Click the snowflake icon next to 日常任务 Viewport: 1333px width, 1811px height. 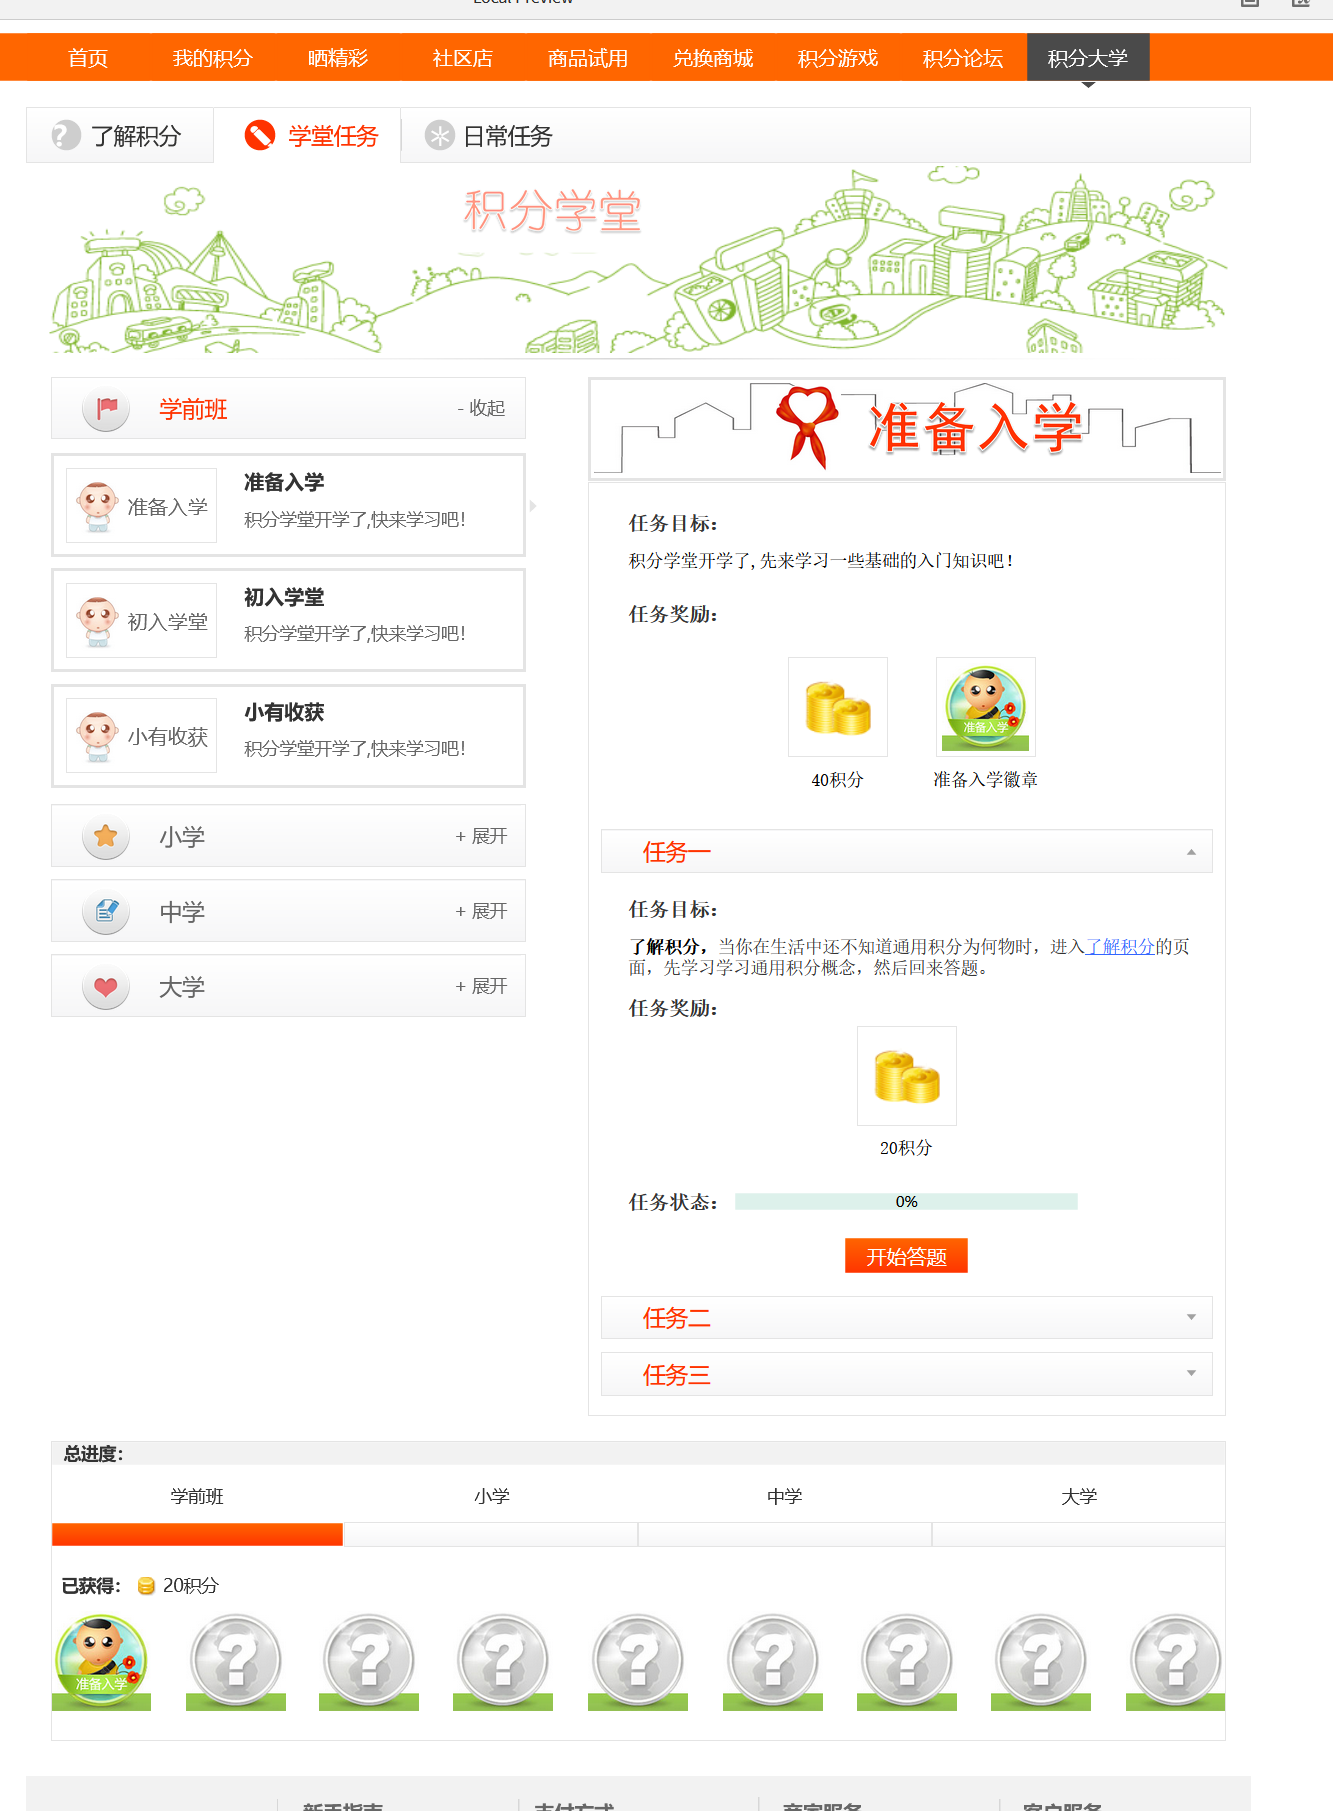coord(439,135)
